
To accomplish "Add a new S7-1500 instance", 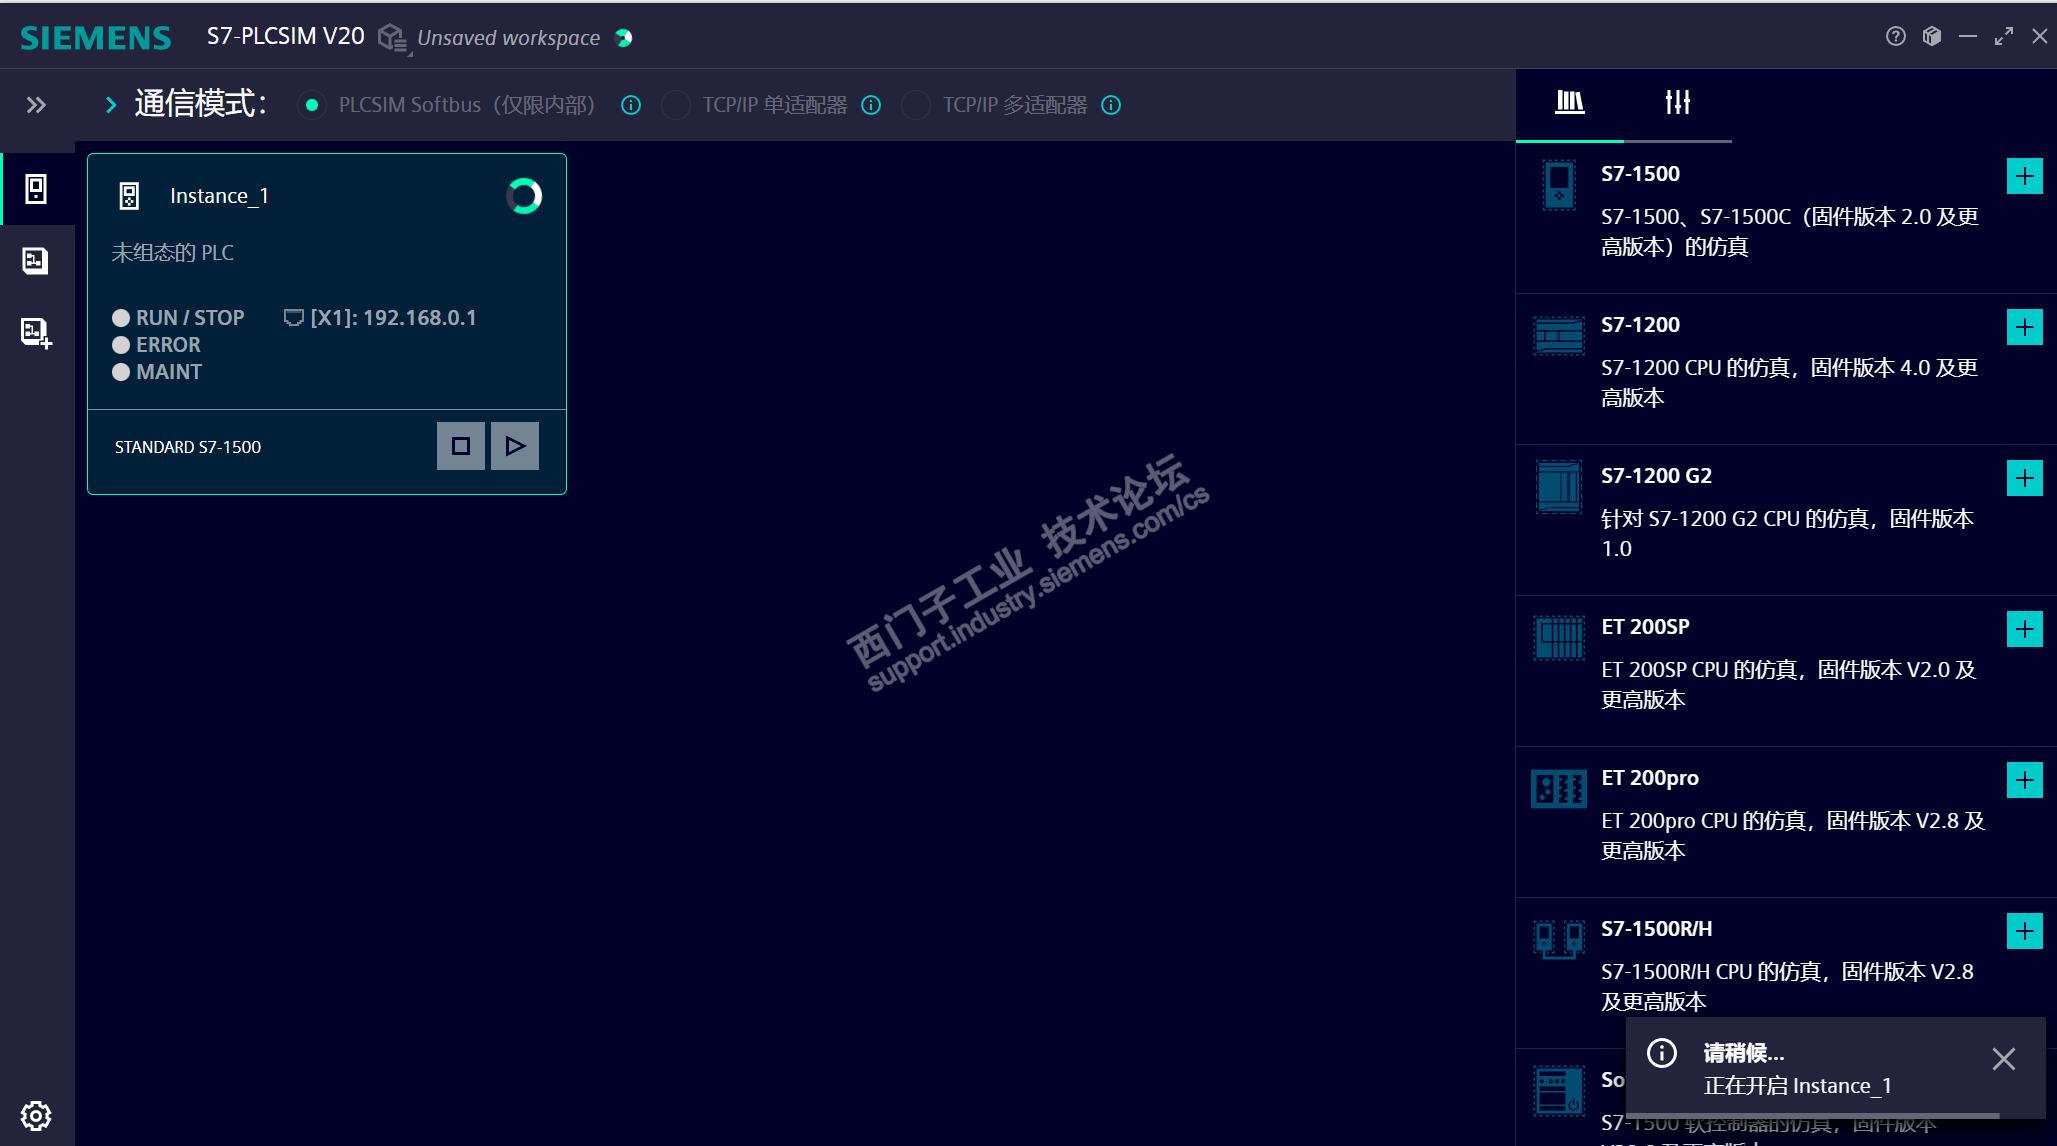I will pyautogui.click(x=2024, y=177).
